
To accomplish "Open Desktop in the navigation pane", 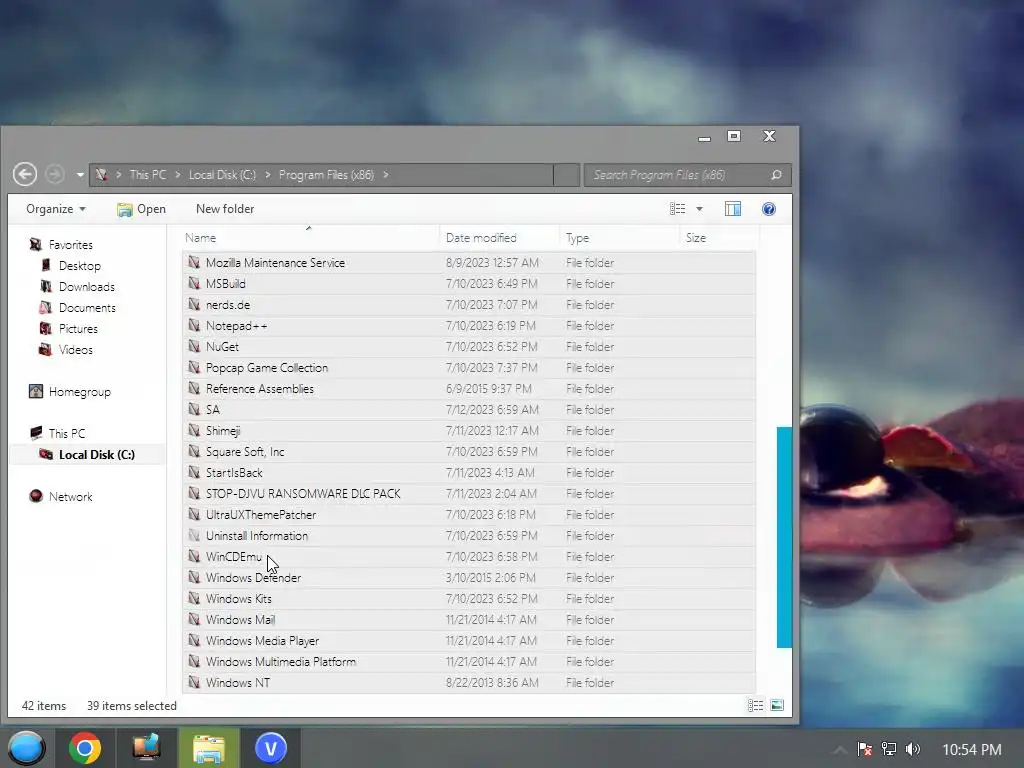I will point(80,266).
